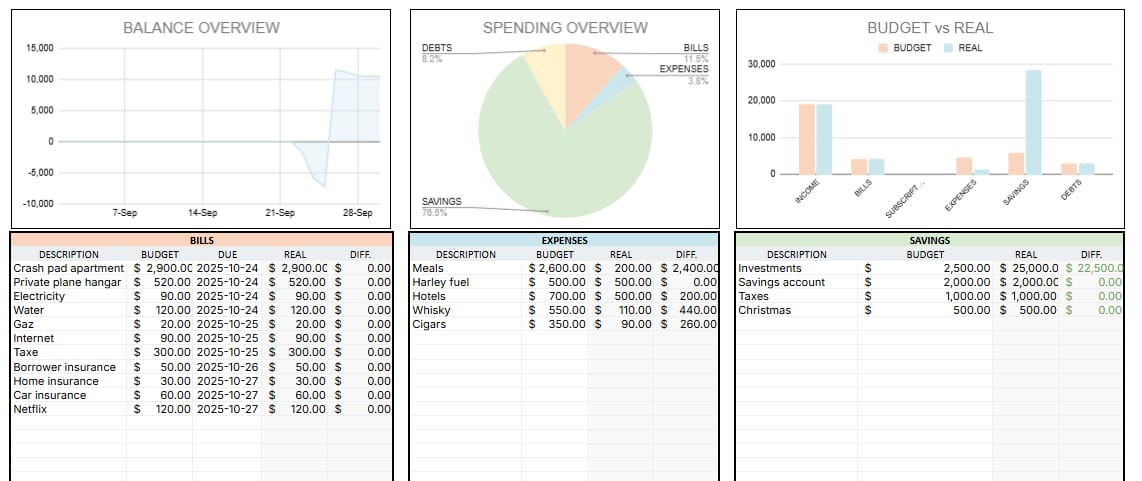Click the BUDGET legend color swatch
This screenshot has width=1142, height=481.
(883, 48)
